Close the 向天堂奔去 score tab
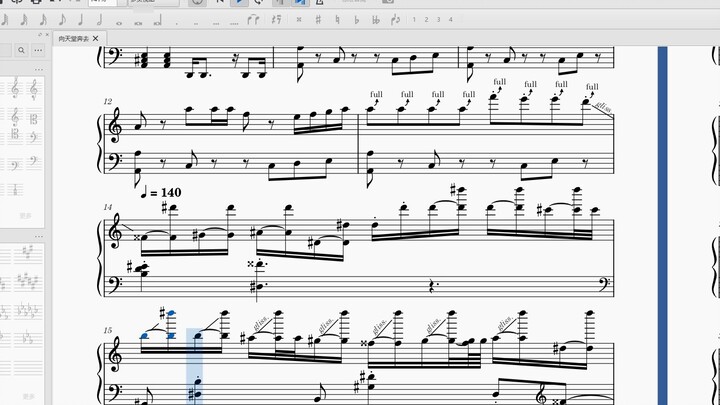This screenshot has width=720, height=405. [x=96, y=39]
